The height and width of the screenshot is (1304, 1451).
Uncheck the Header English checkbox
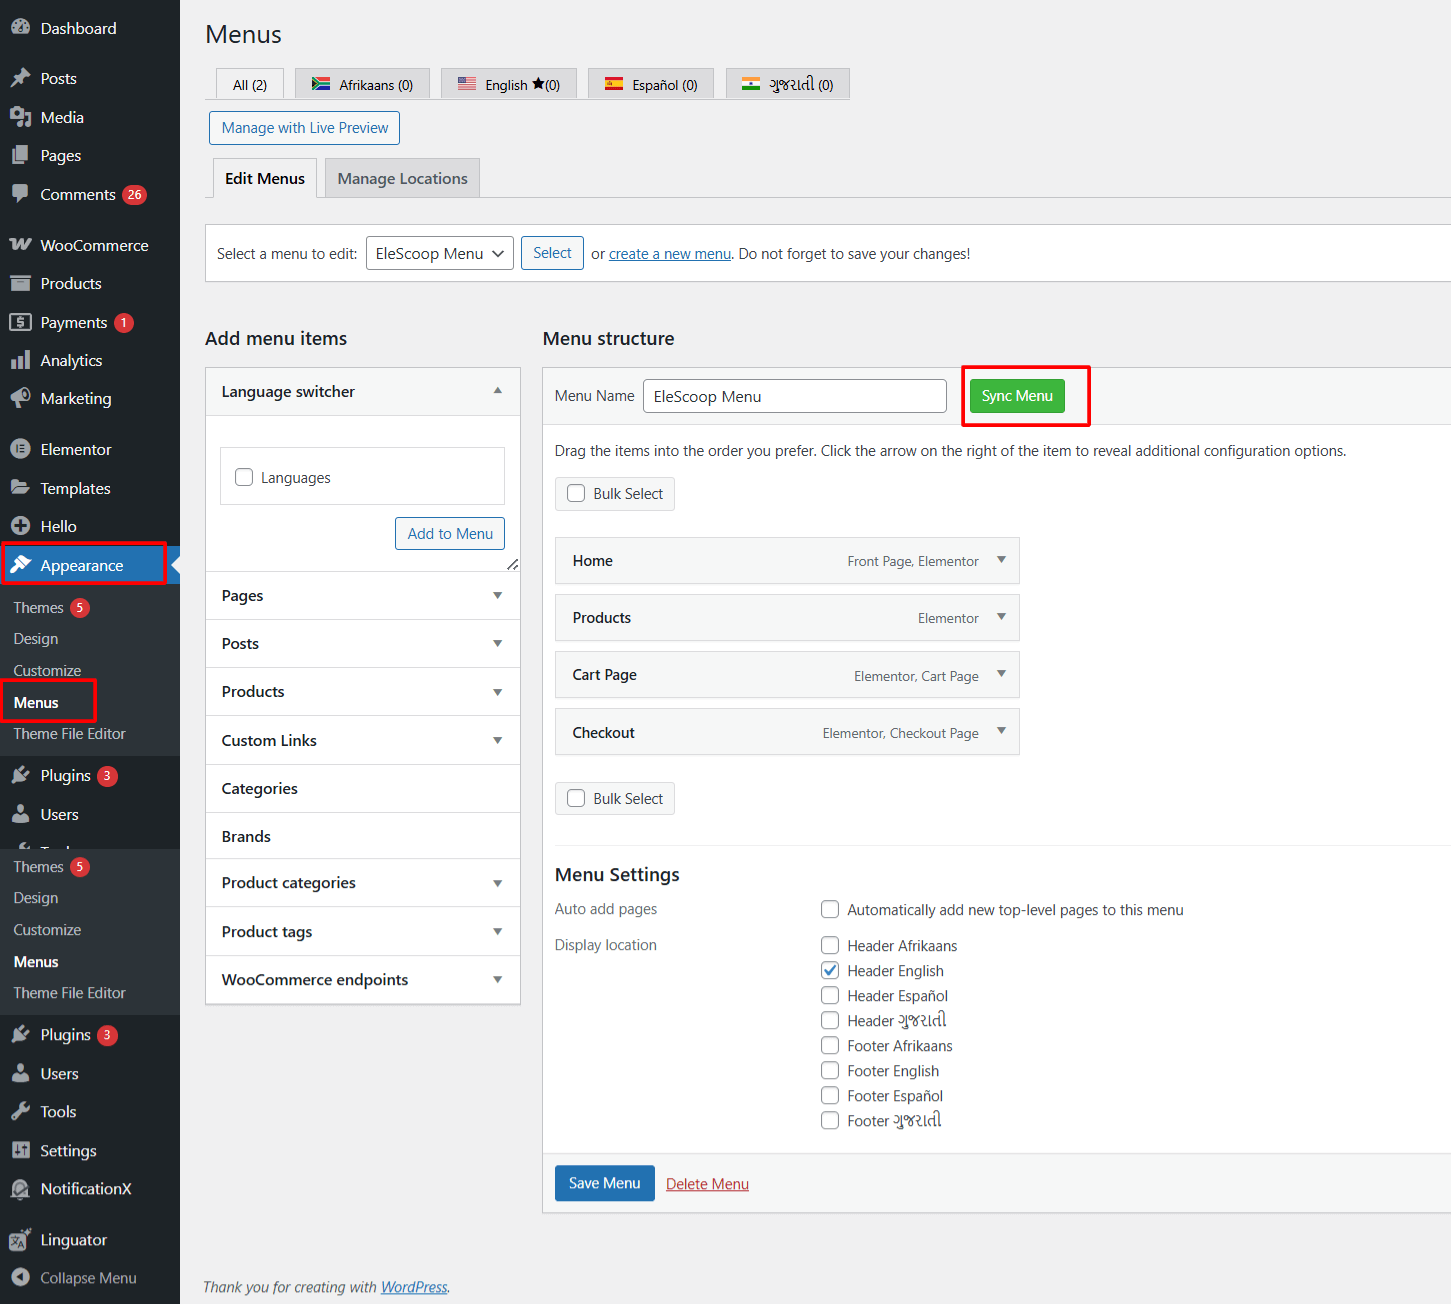830,970
